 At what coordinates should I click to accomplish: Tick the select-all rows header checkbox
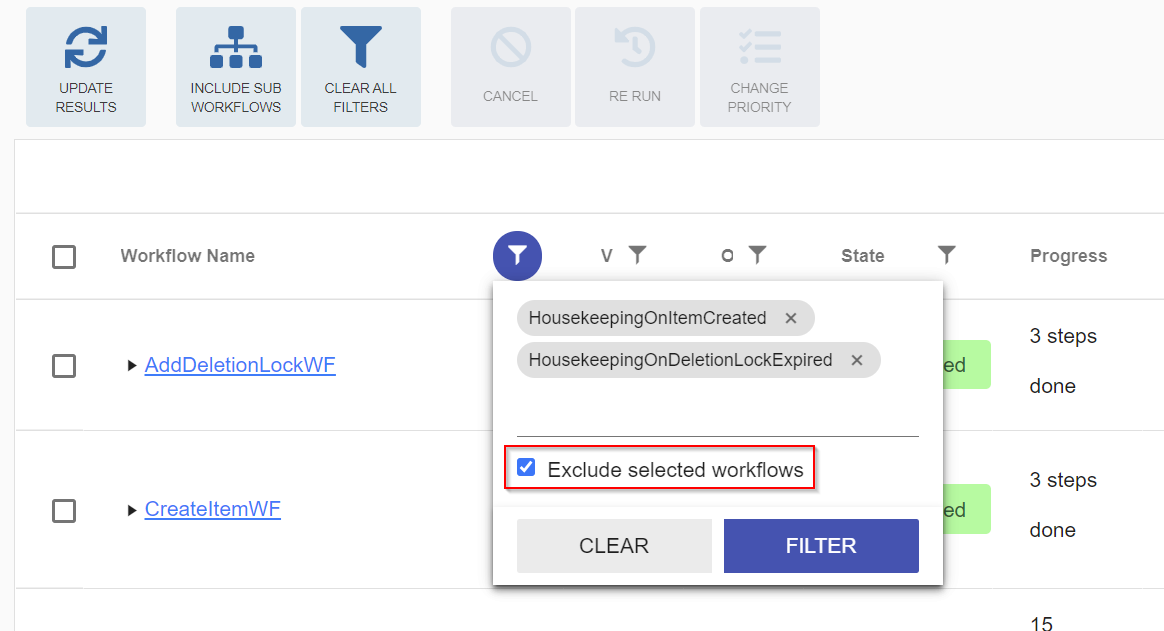click(x=64, y=257)
